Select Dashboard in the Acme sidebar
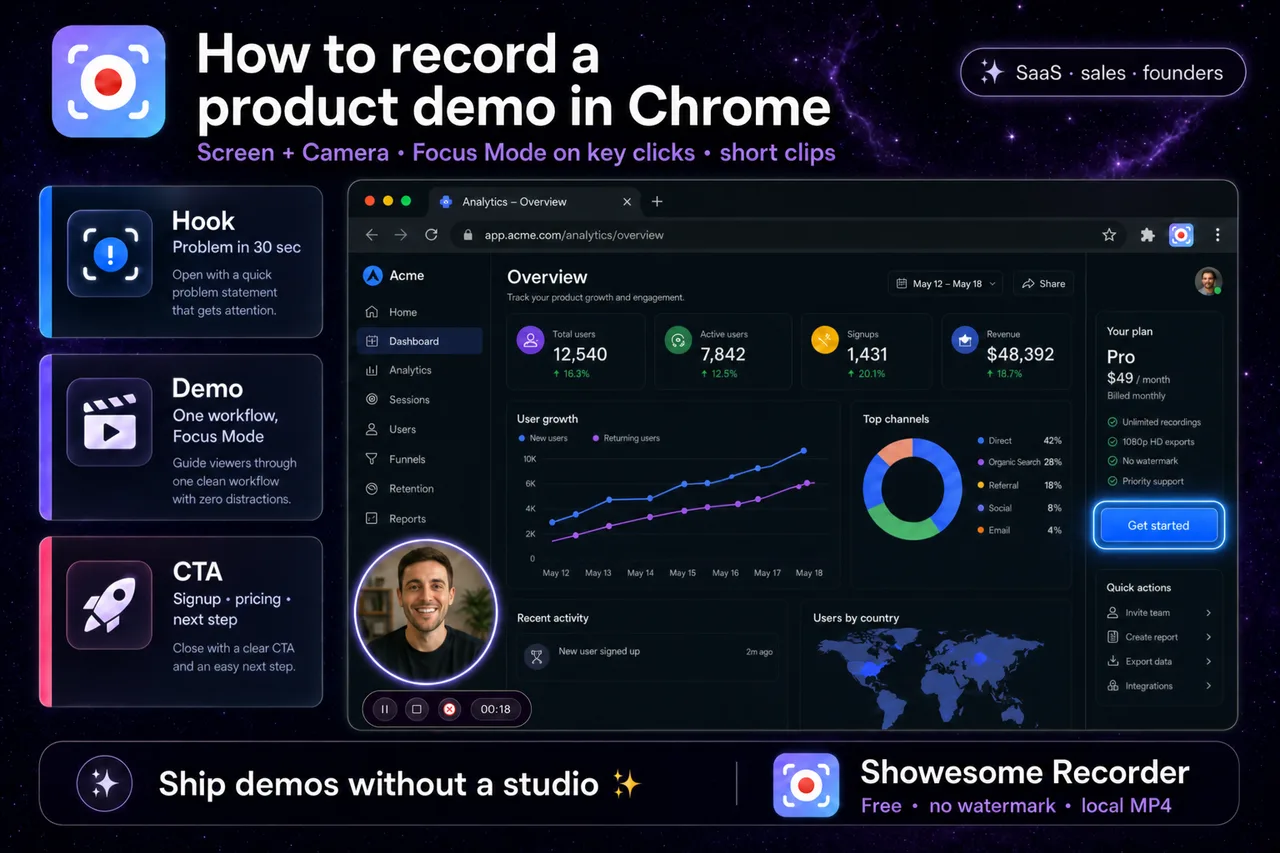Screen dimensions: 1280x853 pyautogui.click(x=419, y=341)
